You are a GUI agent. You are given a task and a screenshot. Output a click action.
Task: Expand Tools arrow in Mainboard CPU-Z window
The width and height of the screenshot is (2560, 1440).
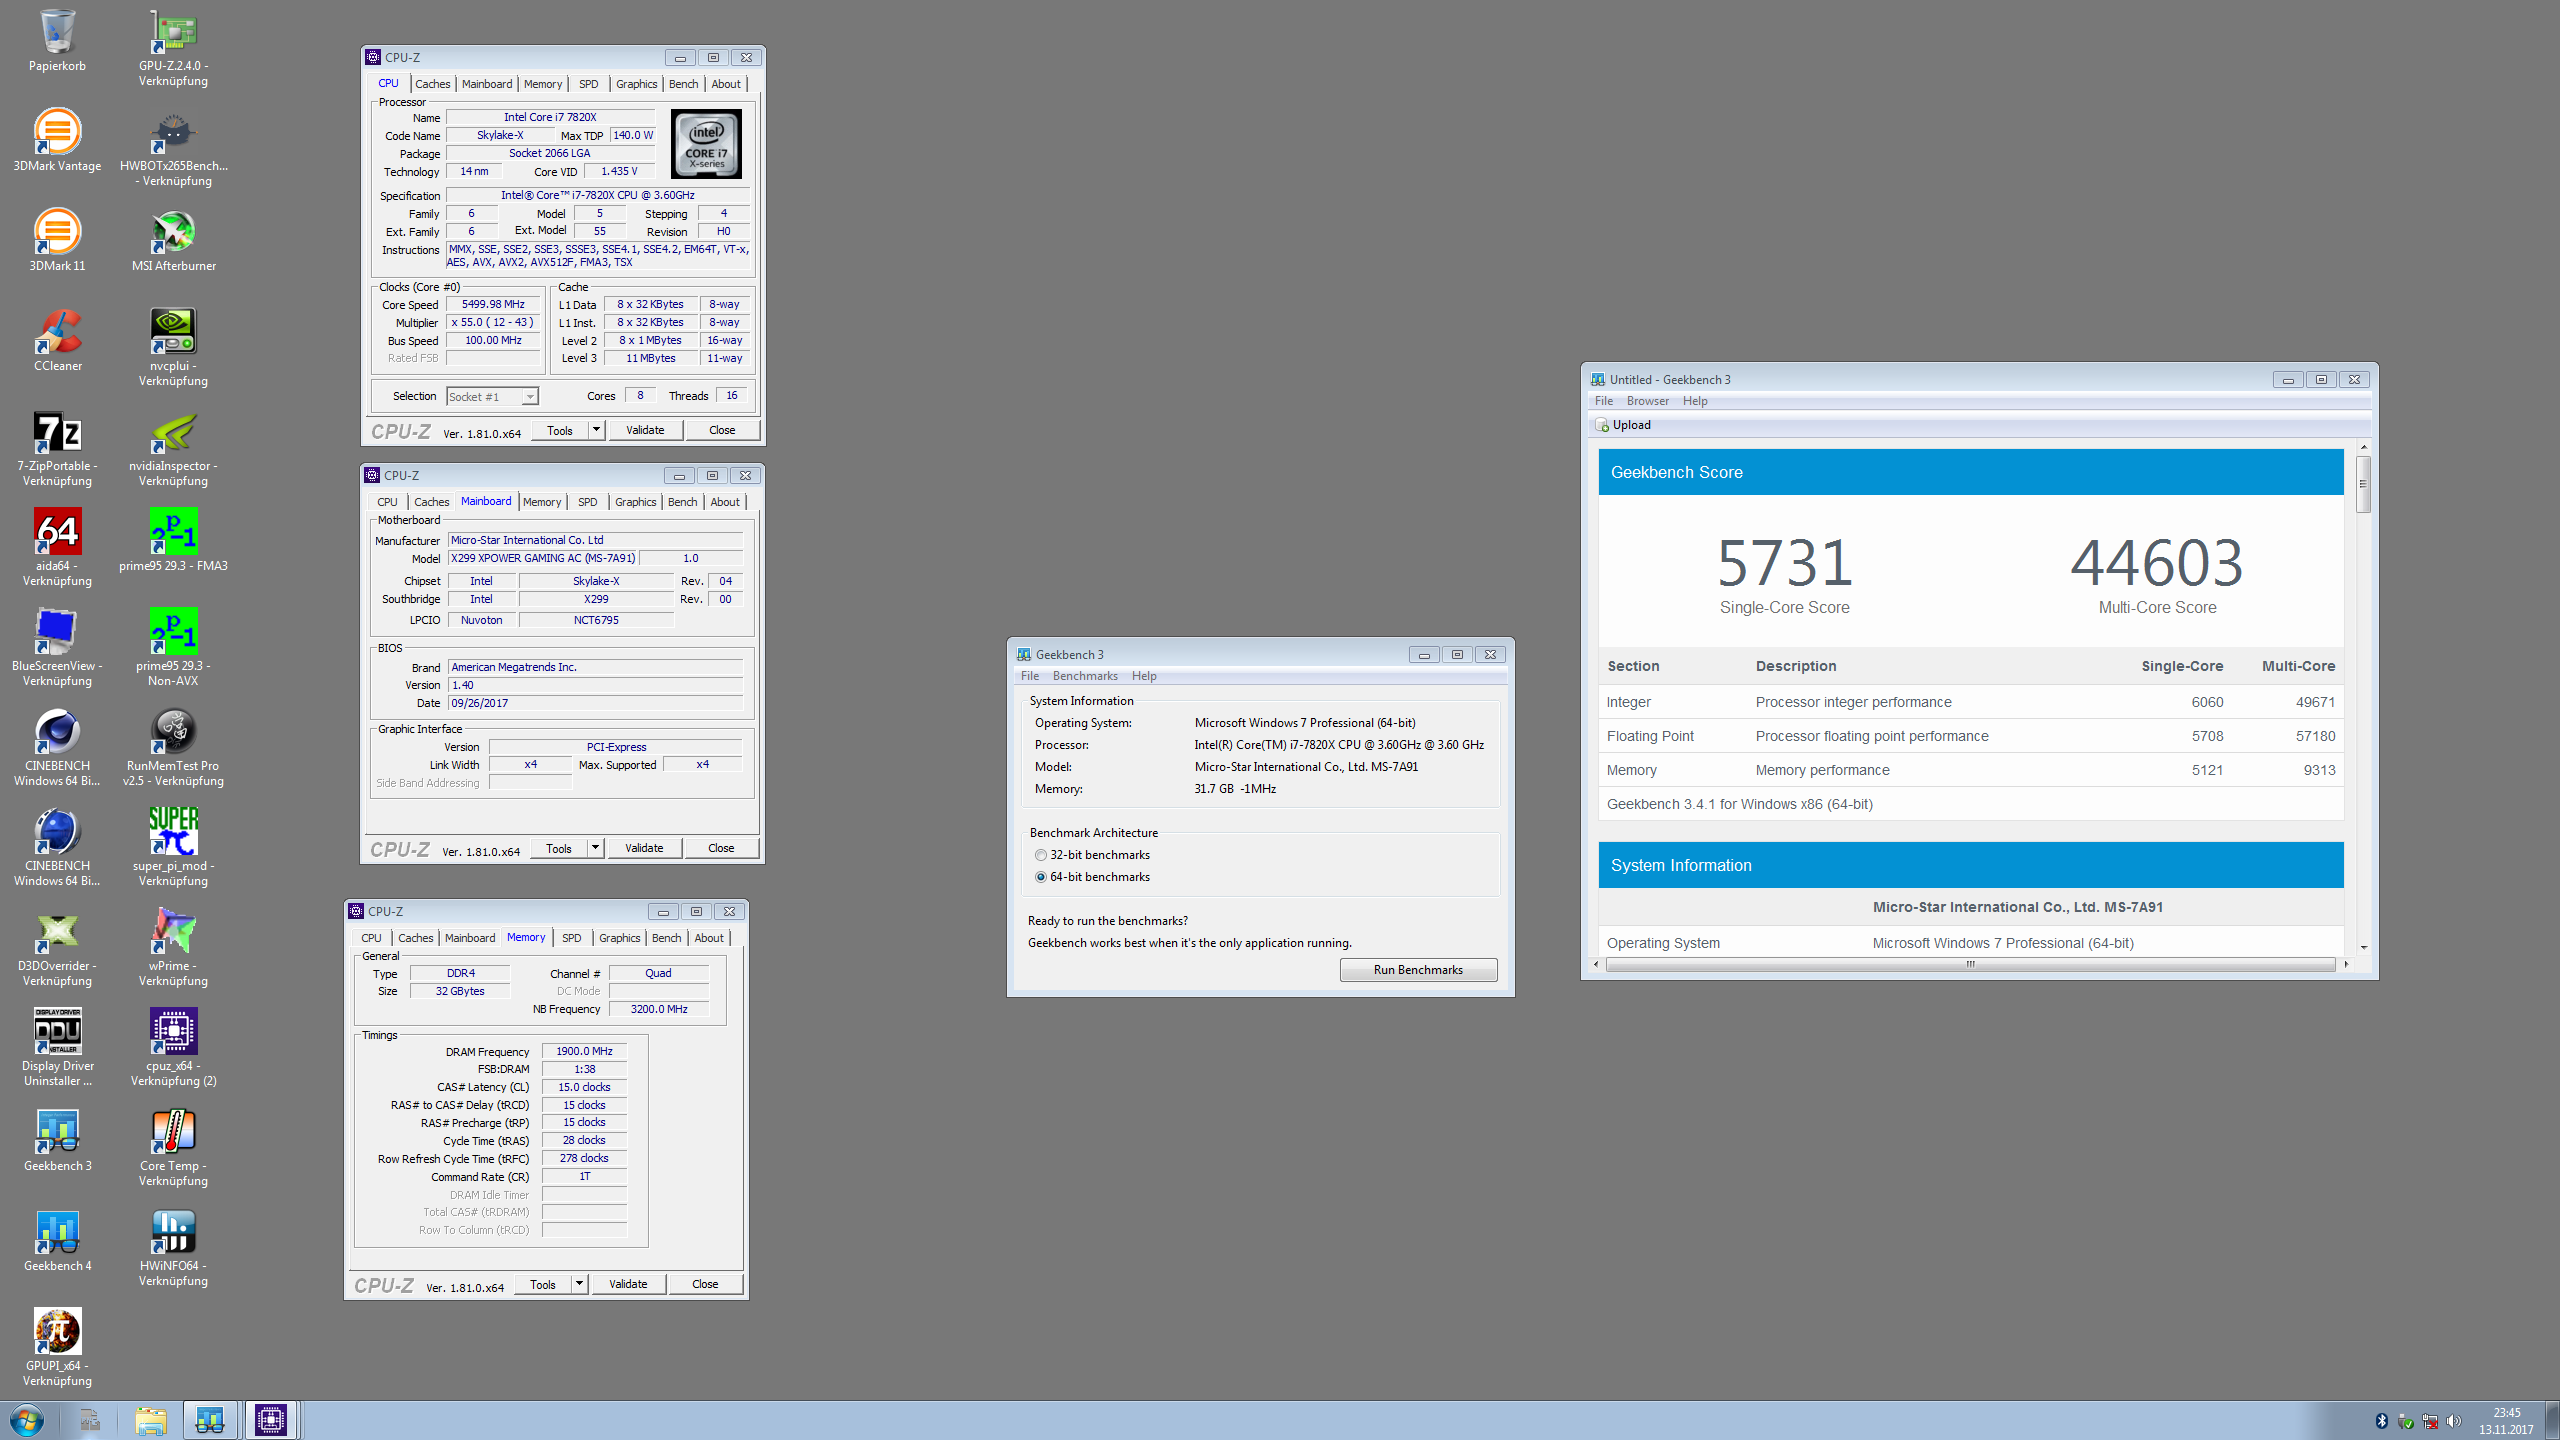(595, 848)
